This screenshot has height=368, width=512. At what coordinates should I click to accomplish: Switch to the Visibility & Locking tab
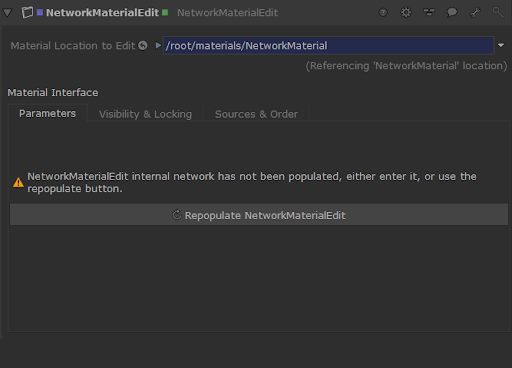coord(145,114)
